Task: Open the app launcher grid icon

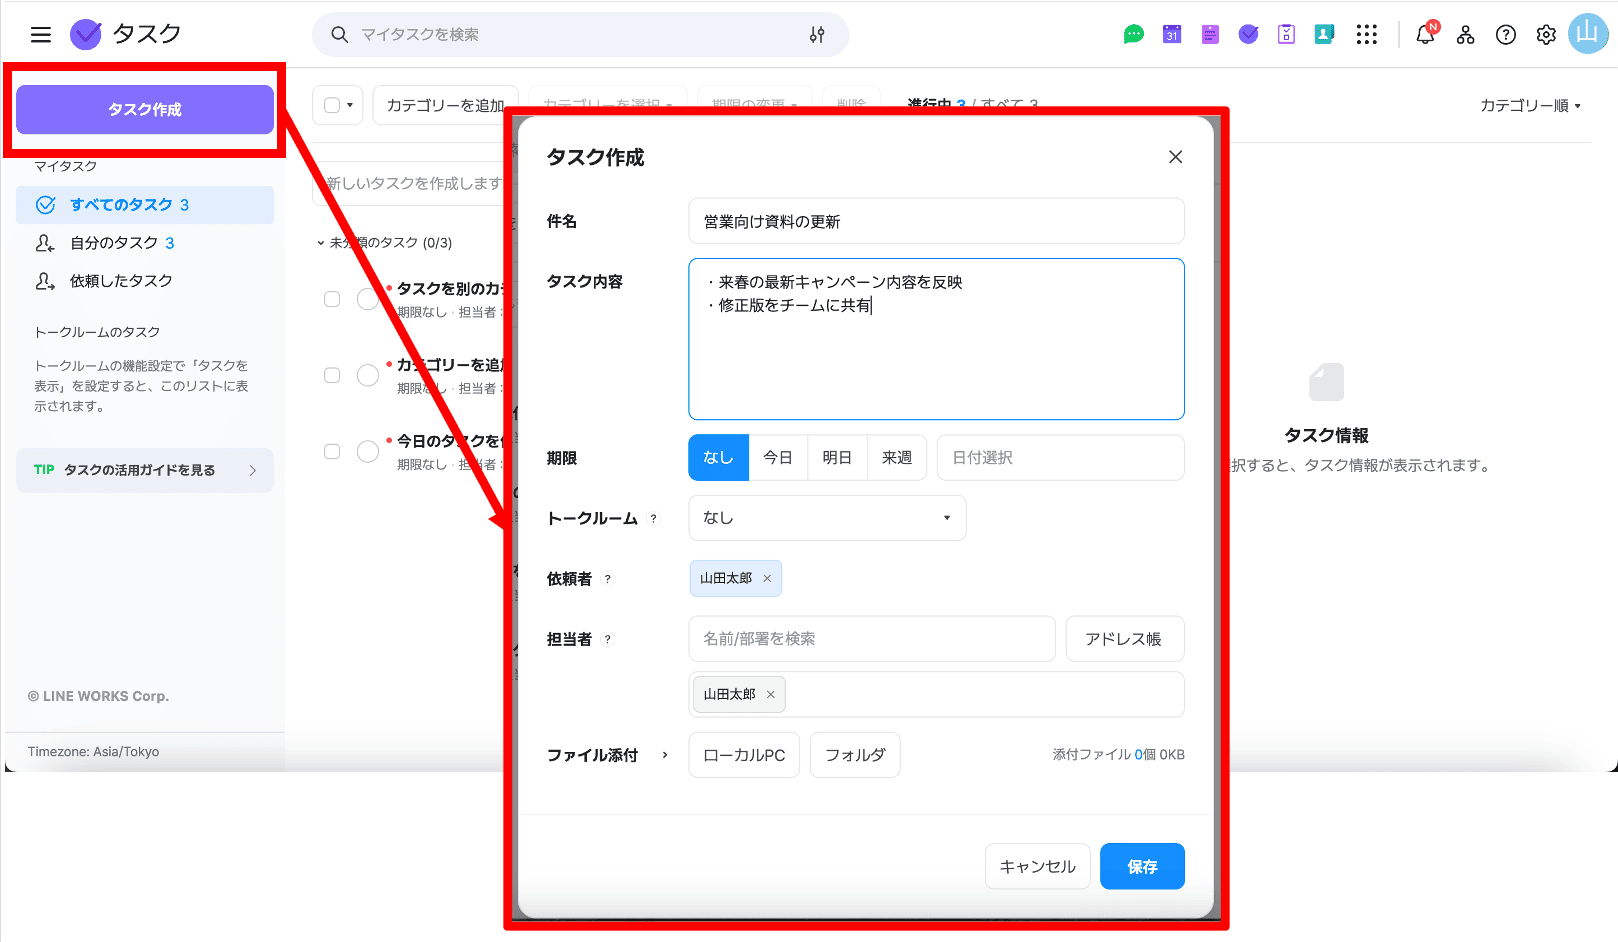Action: [1366, 33]
